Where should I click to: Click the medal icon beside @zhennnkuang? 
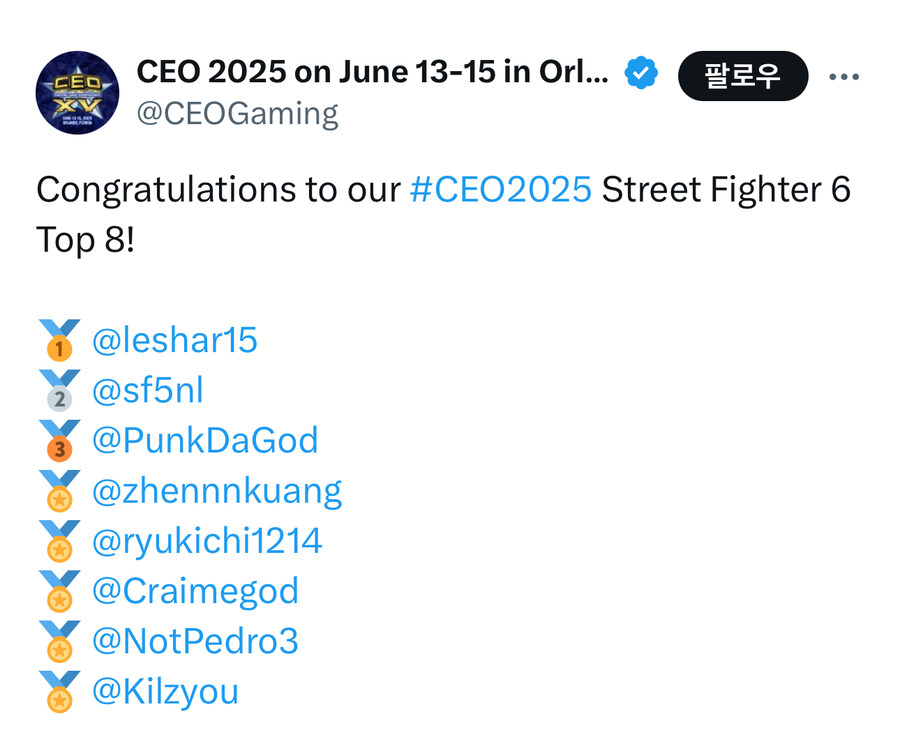tap(59, 491)
